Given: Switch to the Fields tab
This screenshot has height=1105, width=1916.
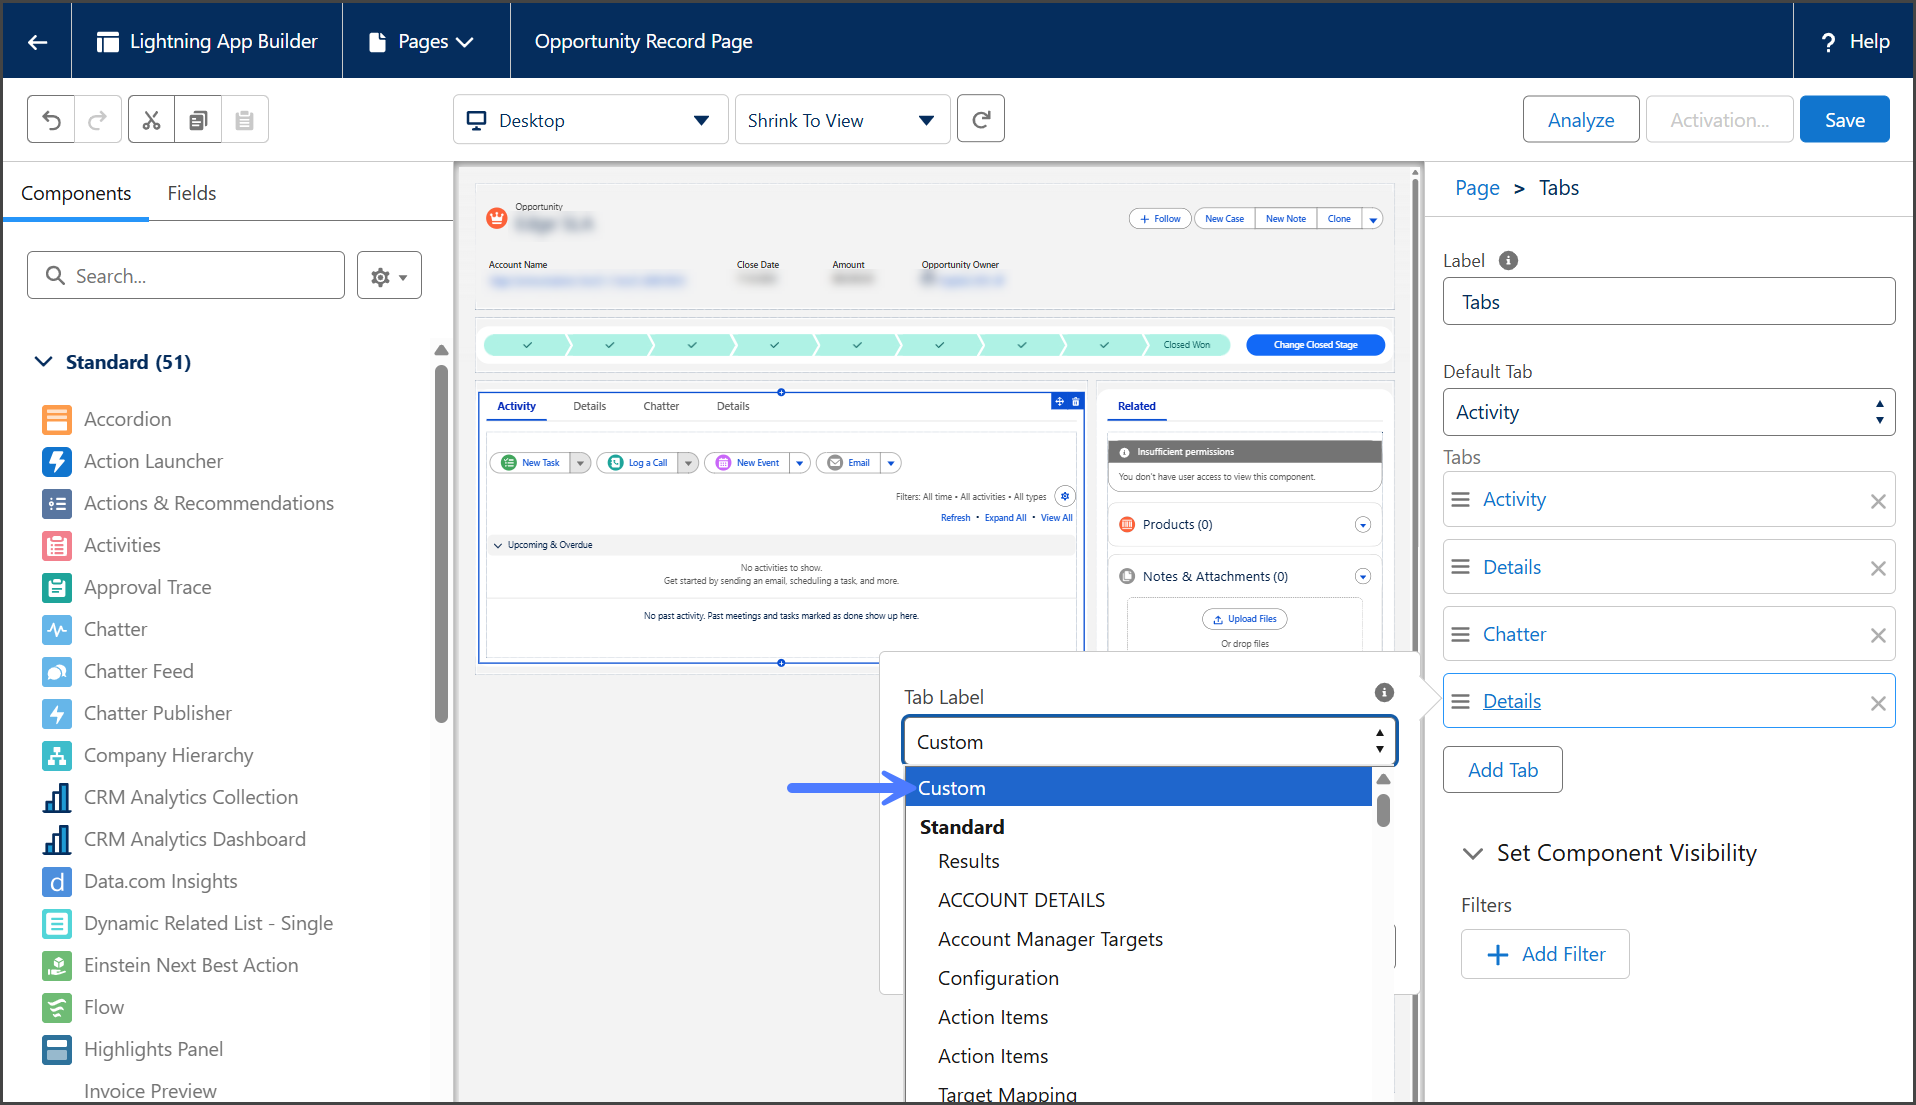Looking at the screenshot, I should coord(191,193).
